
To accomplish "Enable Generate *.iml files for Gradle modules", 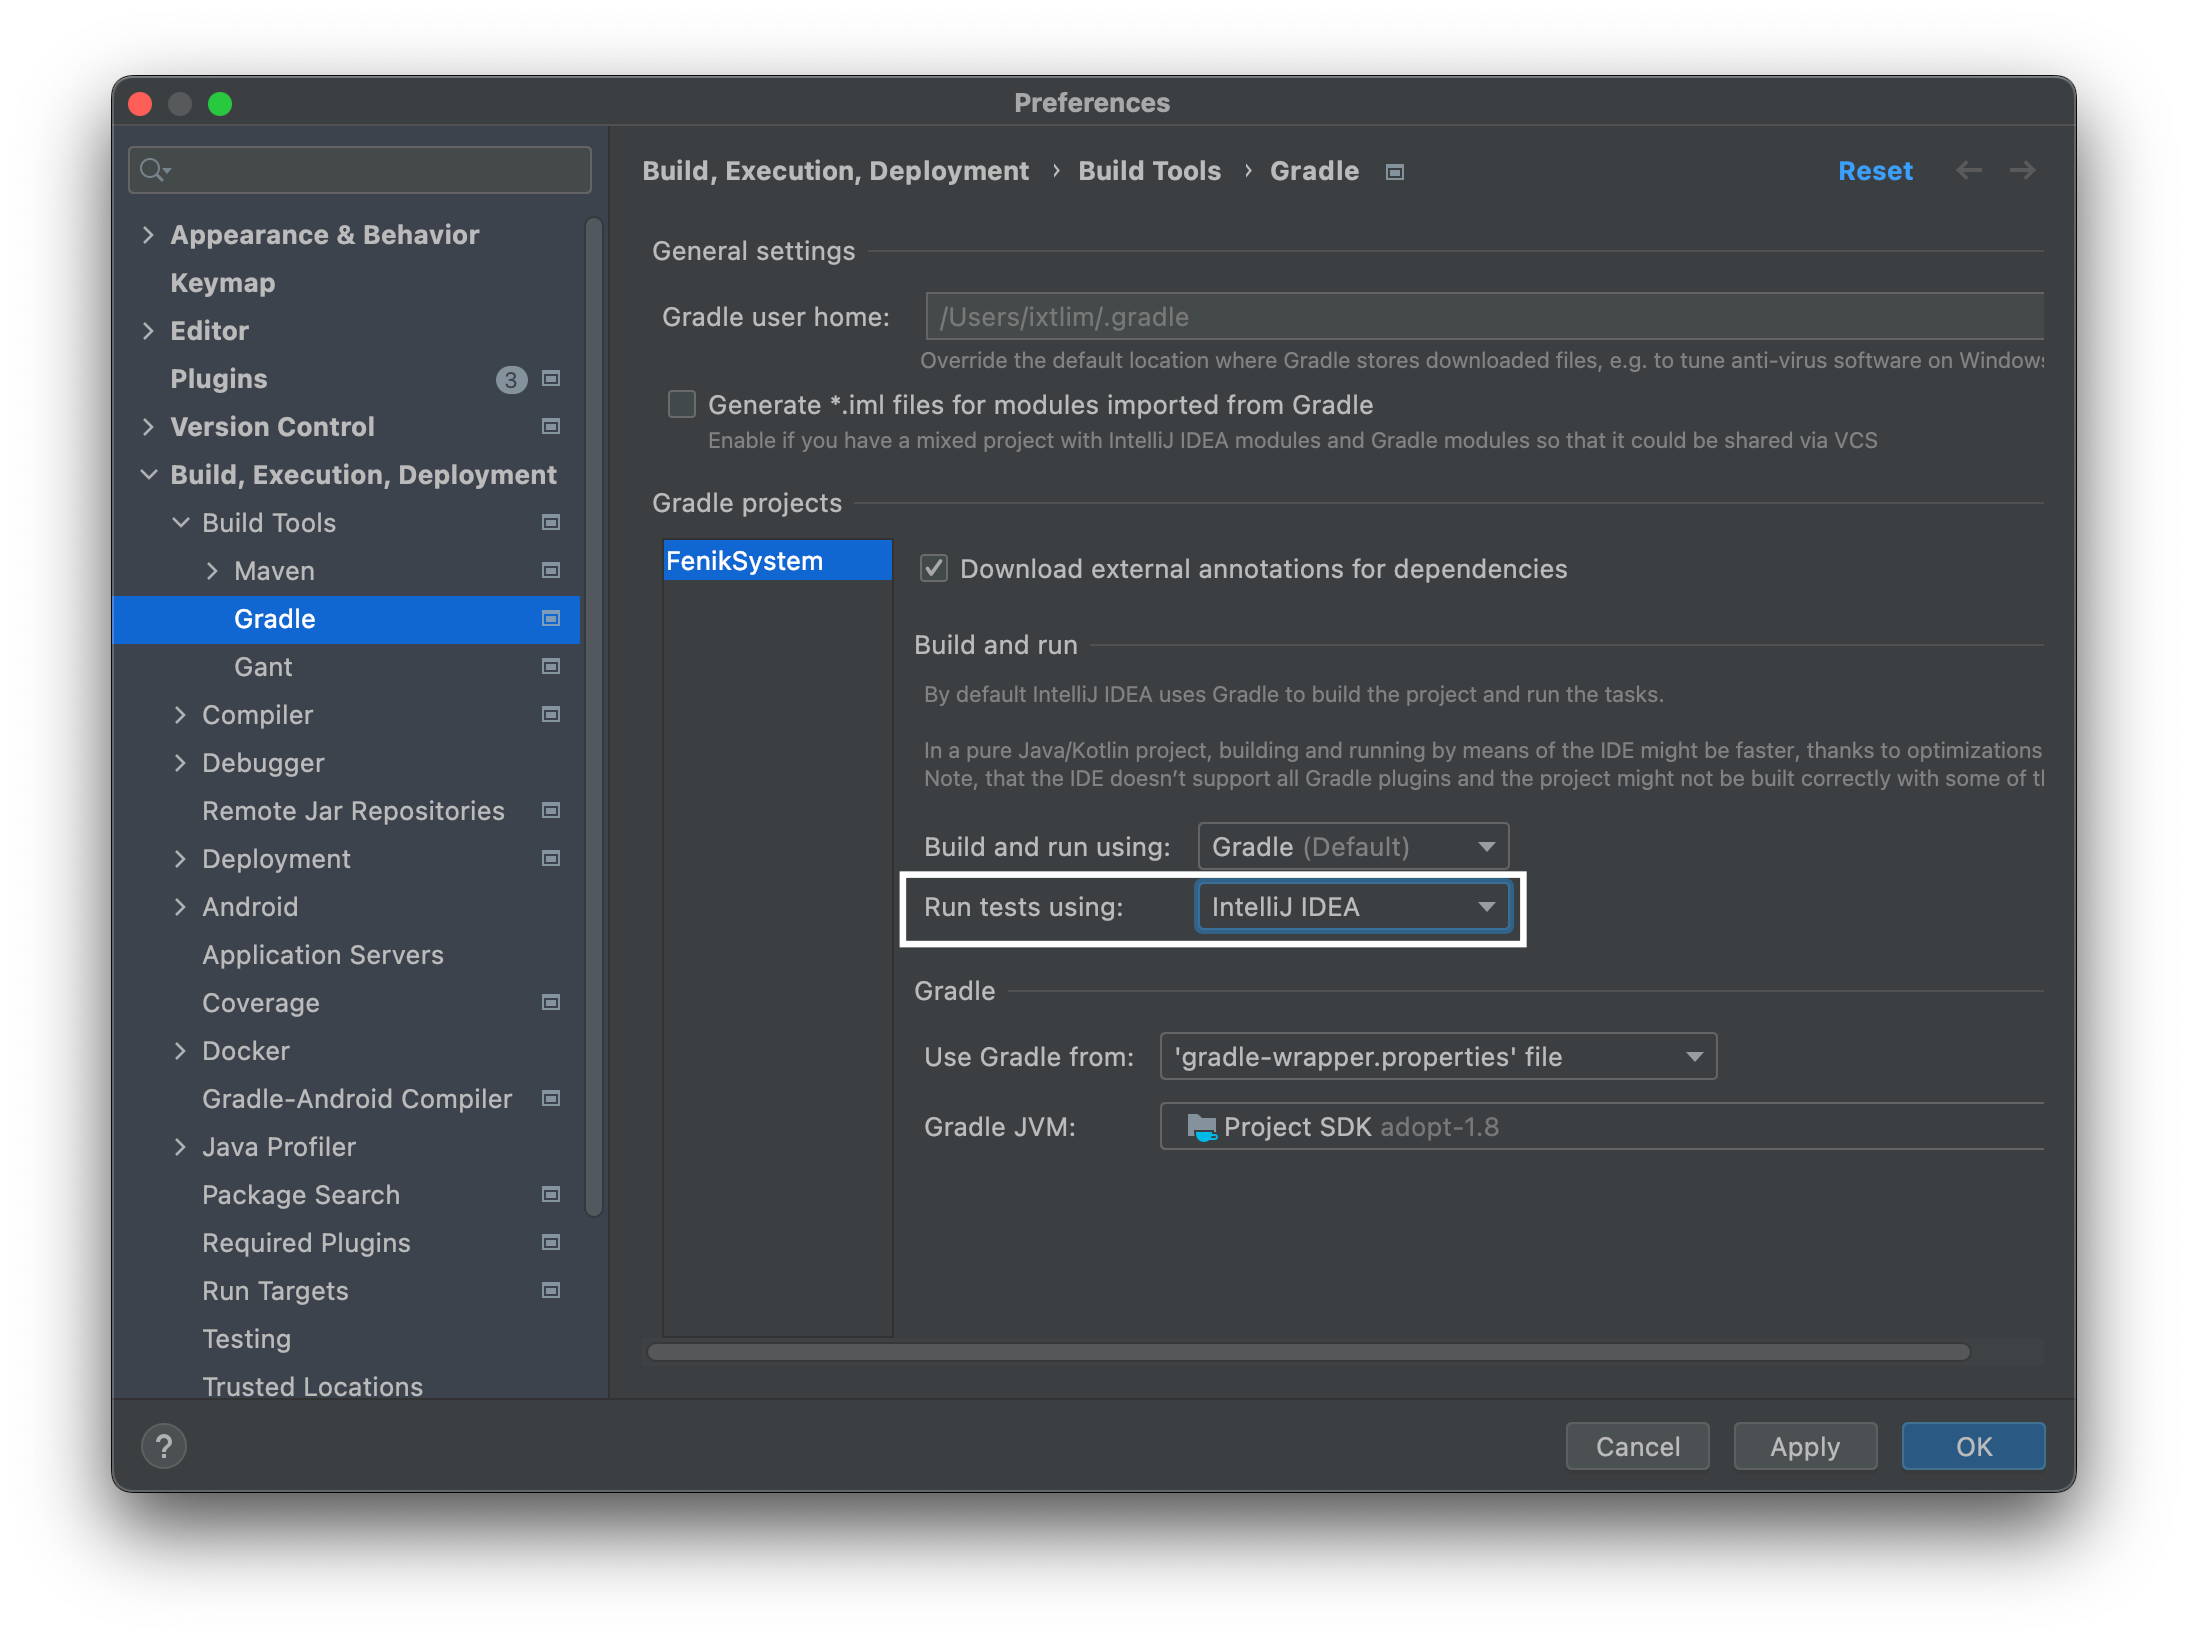I will pyautogui.click(x=681, y=404).
